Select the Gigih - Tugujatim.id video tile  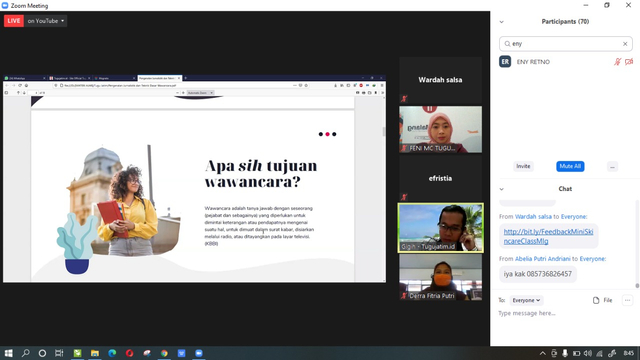(x=440, y=228)
